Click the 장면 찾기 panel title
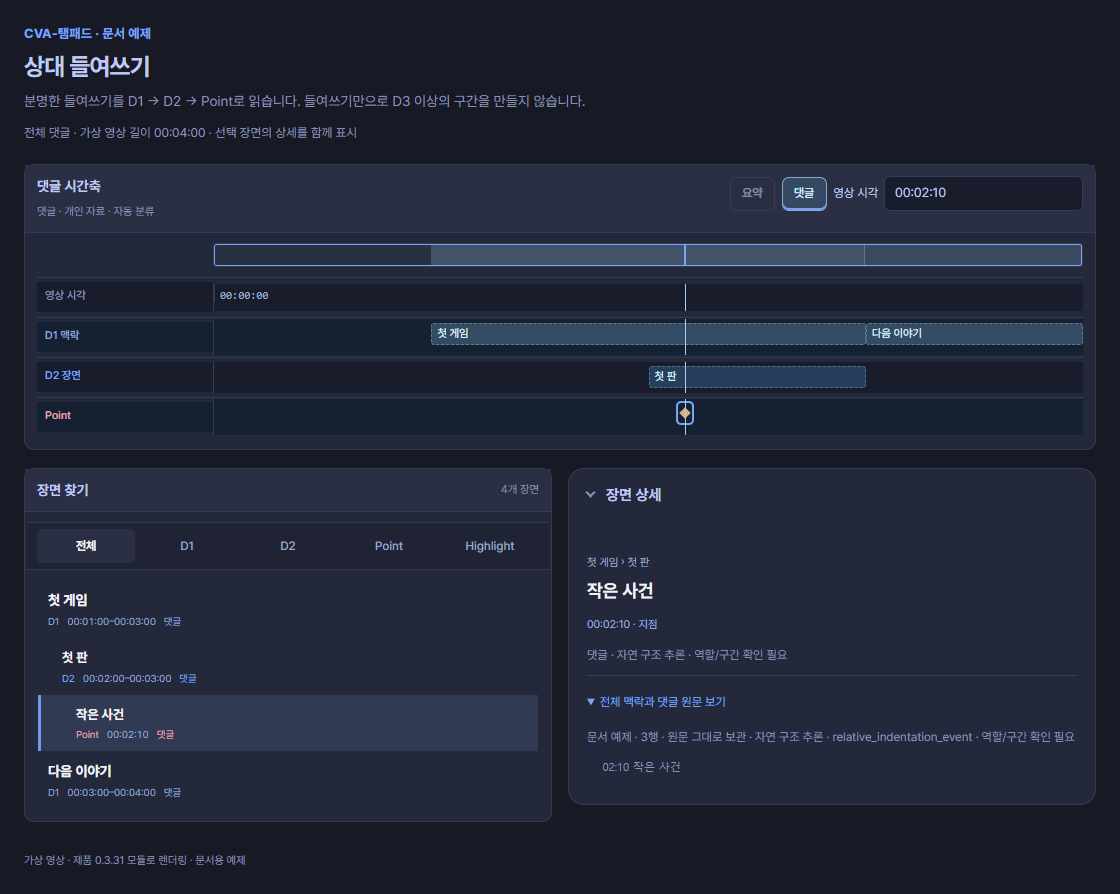This screenshot has width=1120, height=894. point(63,490)
